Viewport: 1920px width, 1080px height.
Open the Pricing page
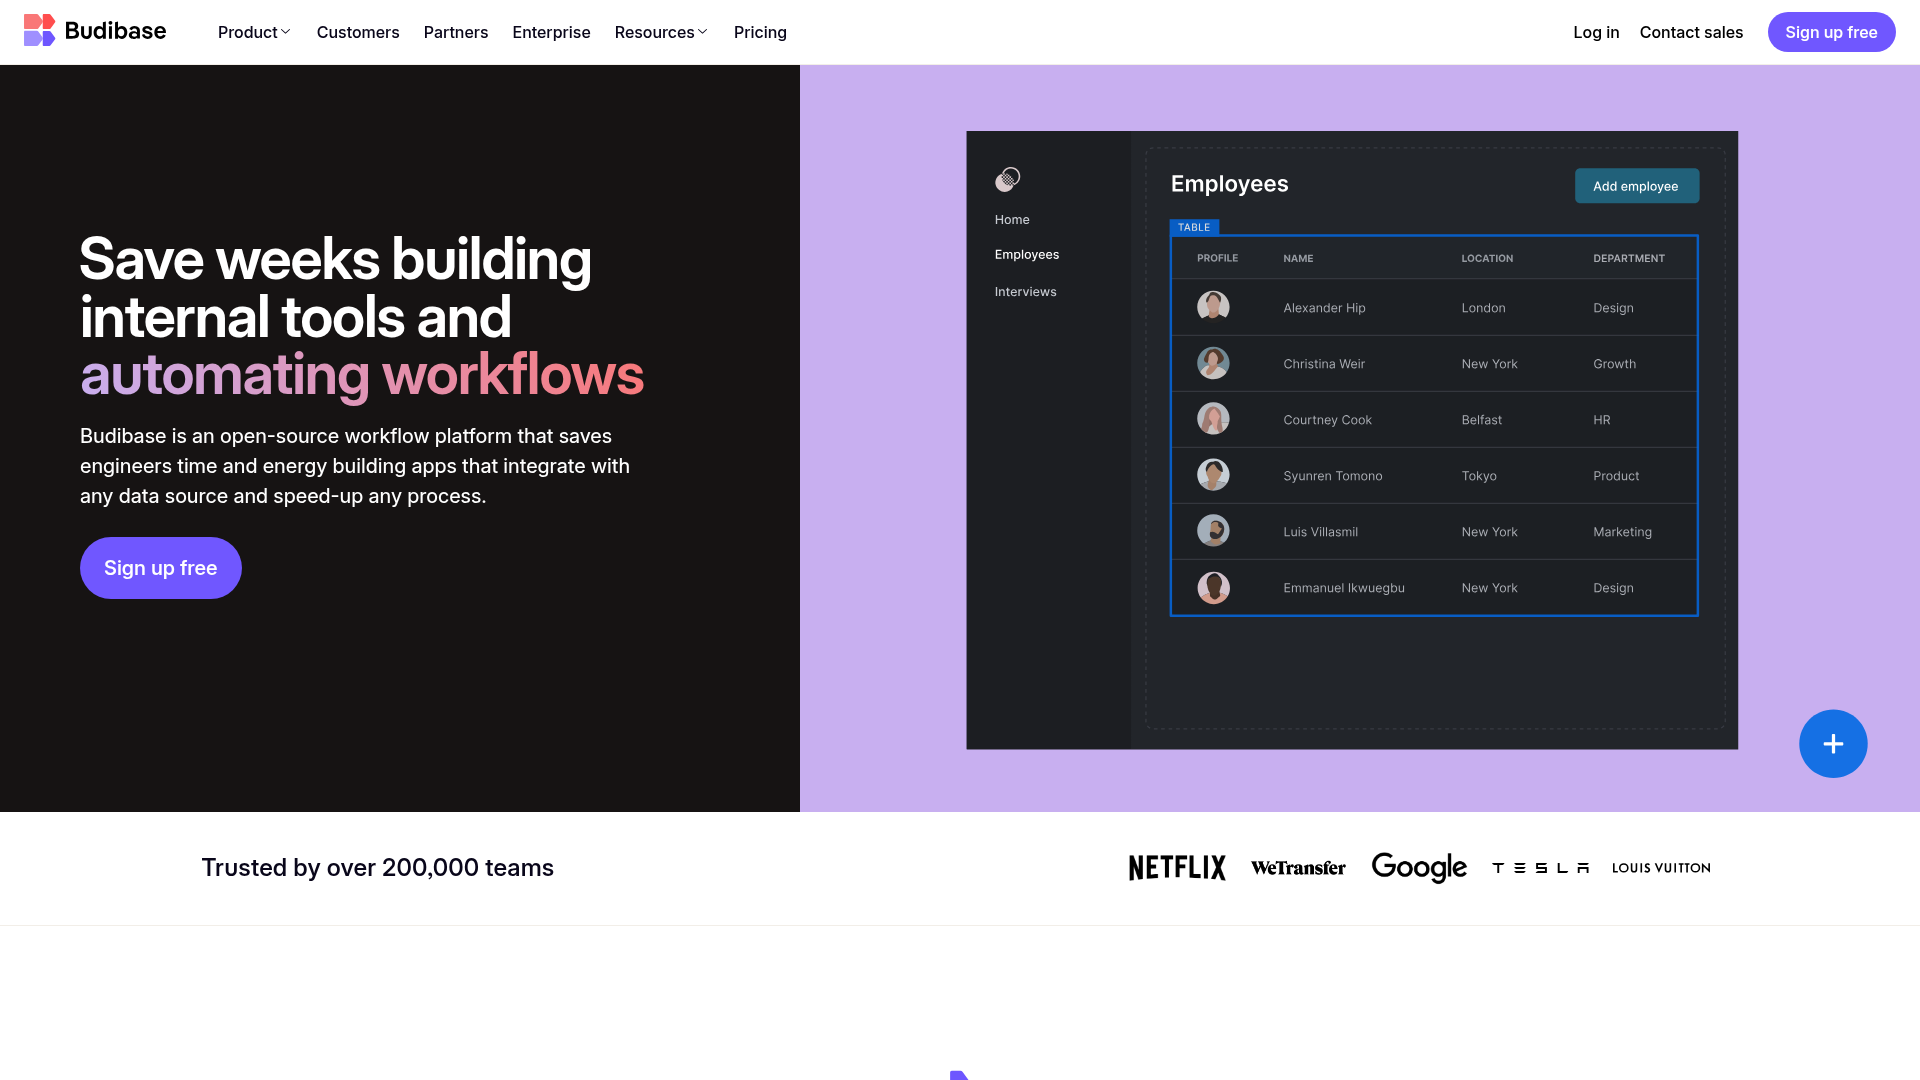click(760, 32)
